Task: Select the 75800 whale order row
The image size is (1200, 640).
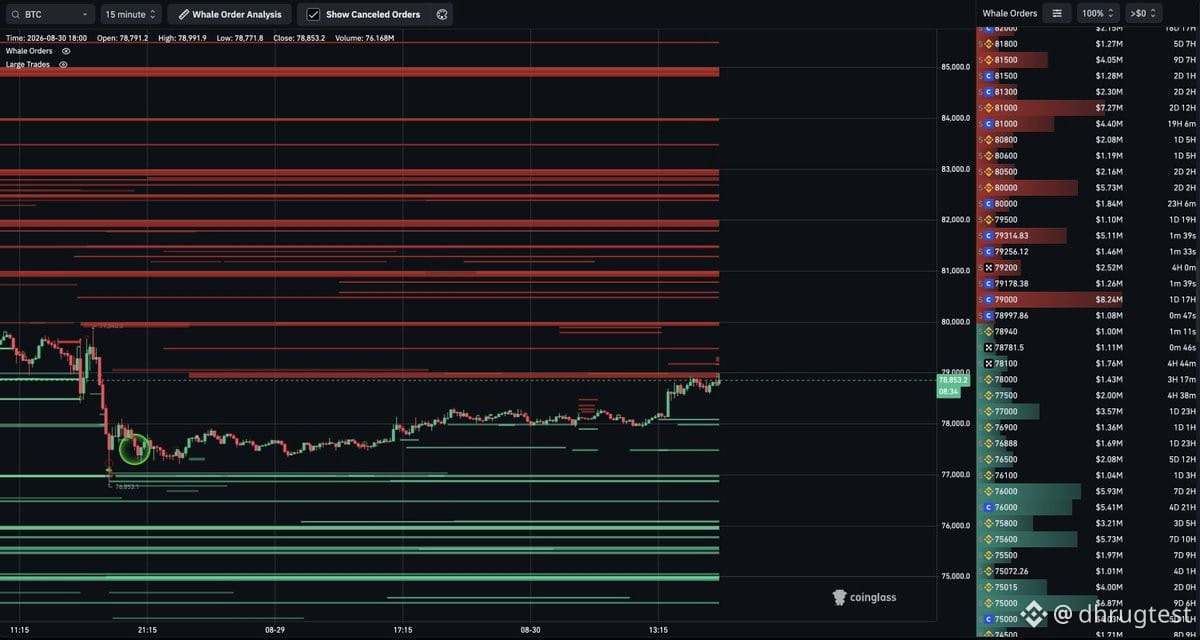Action: point(1087,524)
